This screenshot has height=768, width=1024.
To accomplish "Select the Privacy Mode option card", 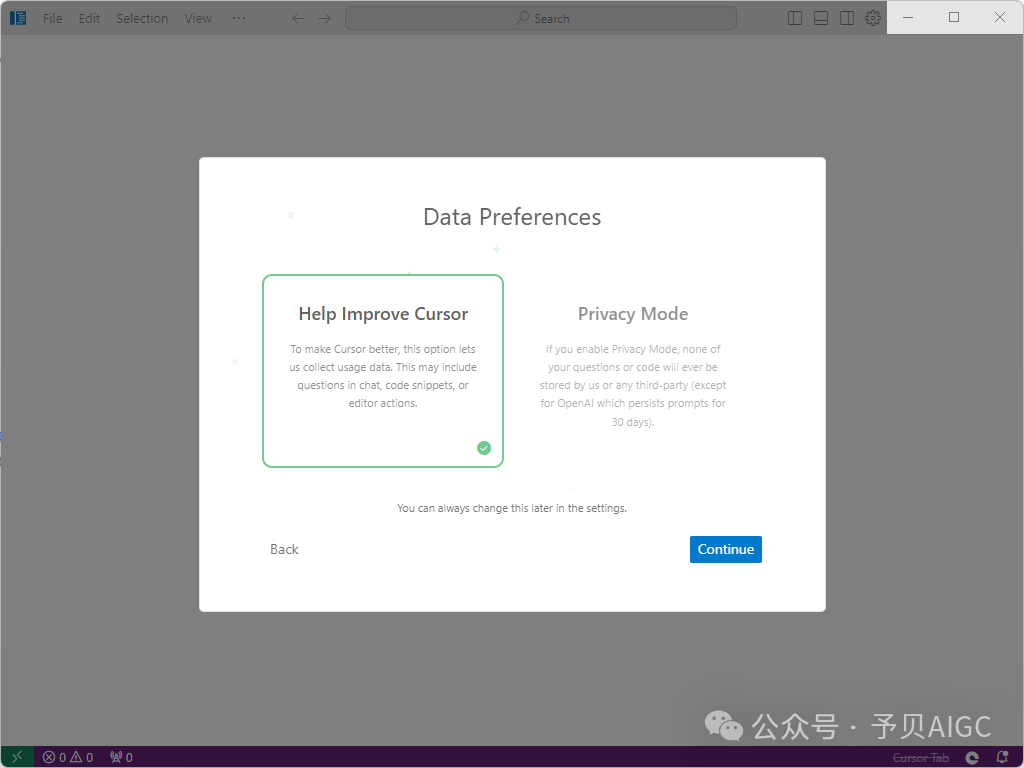I will pos(633,371).
